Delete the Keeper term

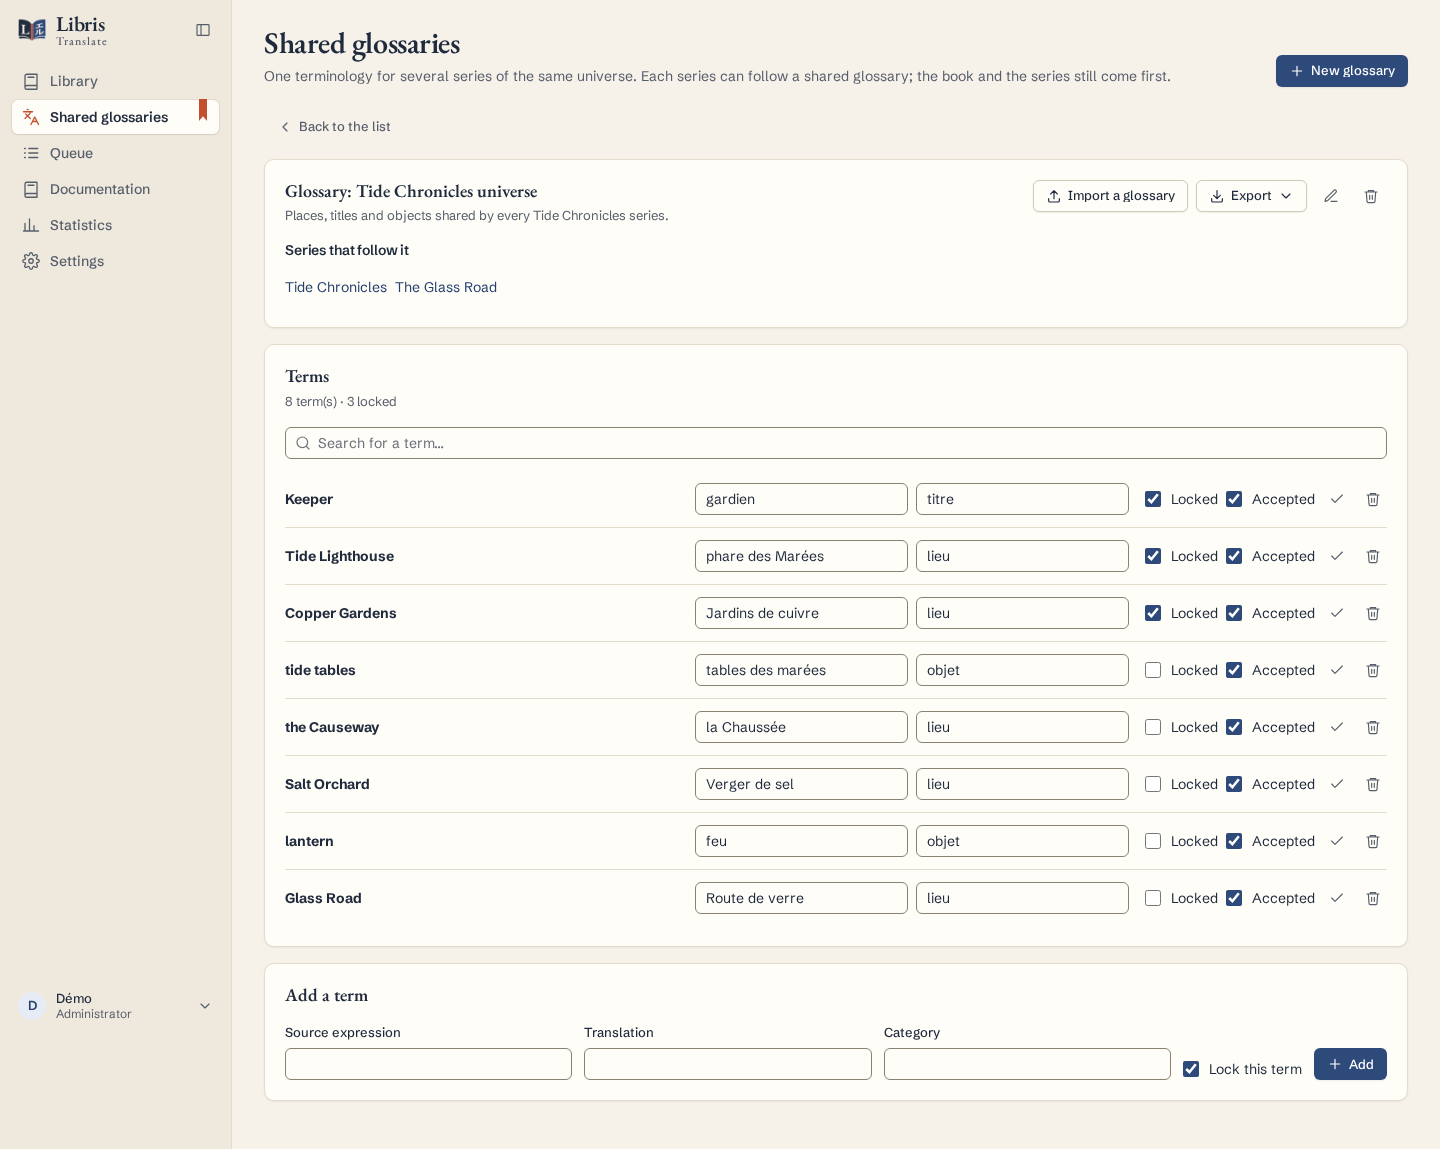pos(1373,499)
